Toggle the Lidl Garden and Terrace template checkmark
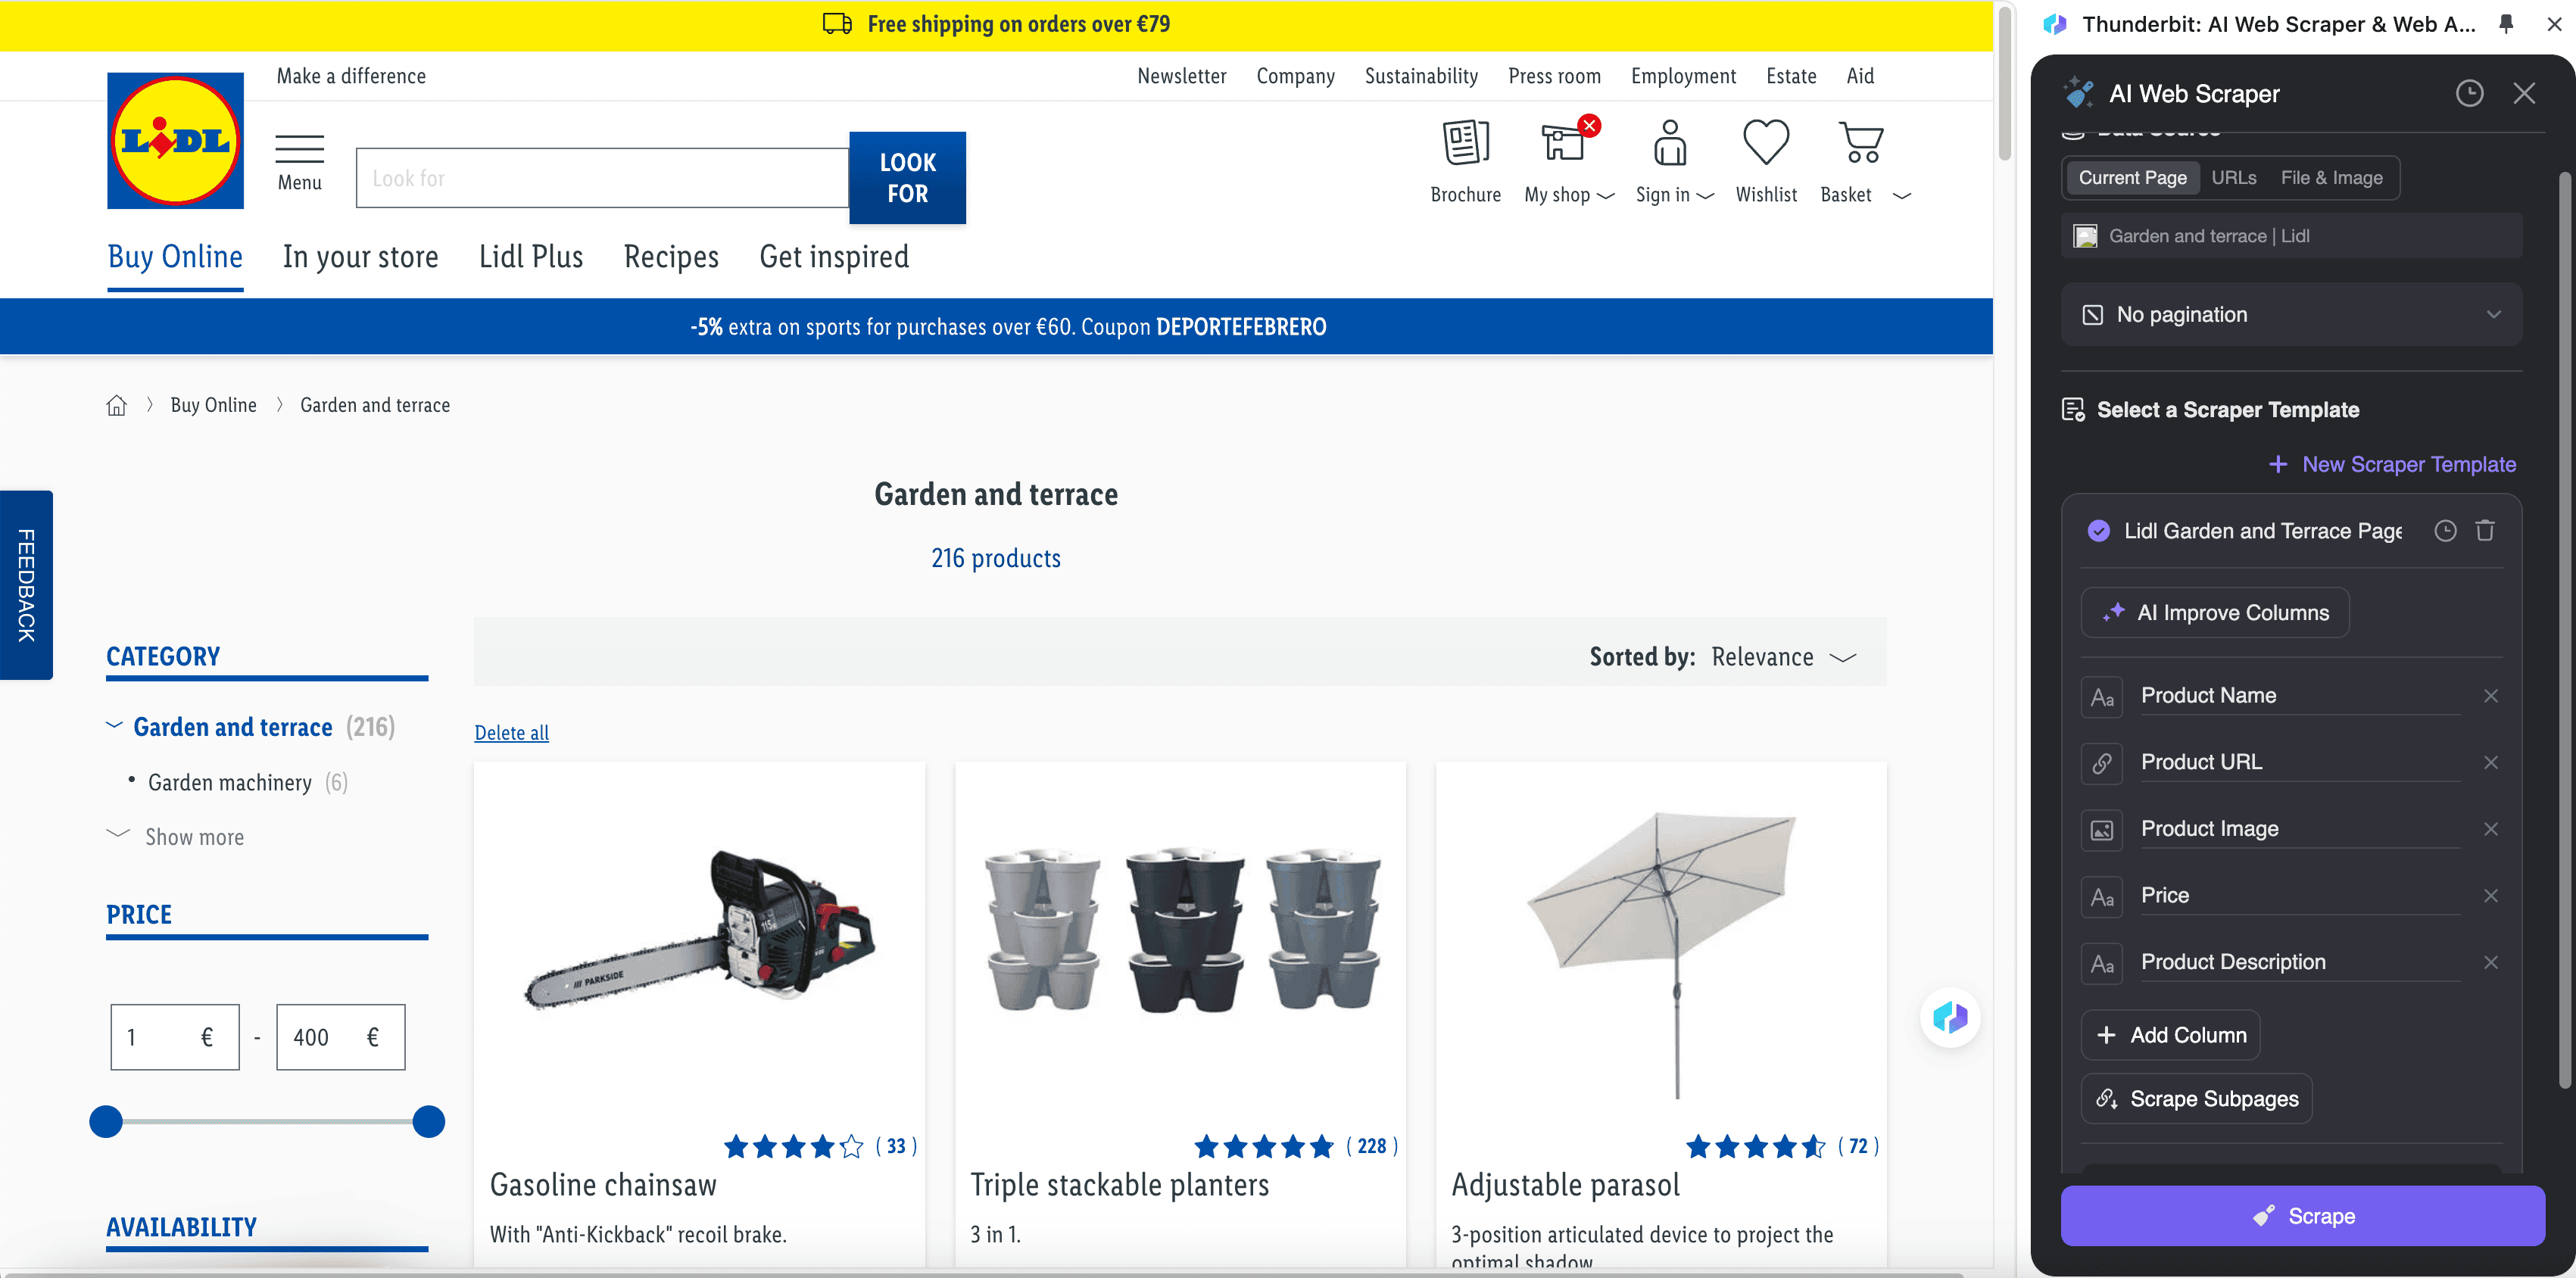 click(2098, 531)
